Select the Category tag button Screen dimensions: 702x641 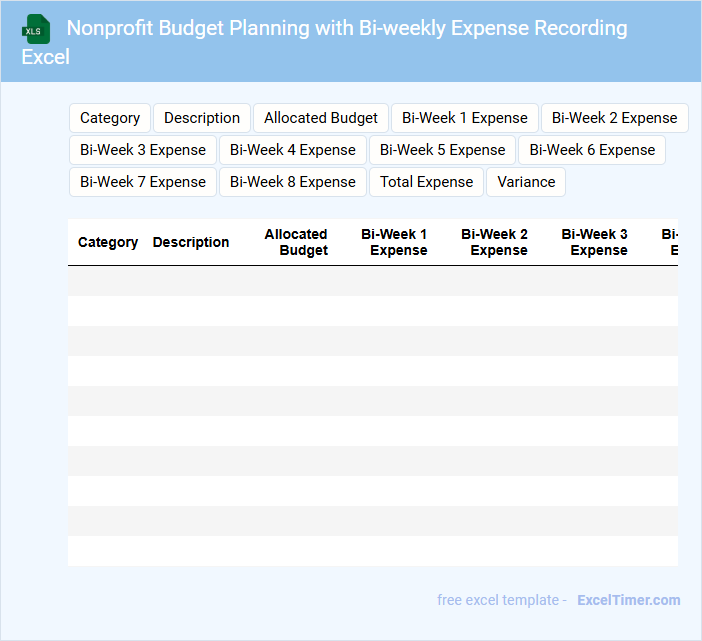click(110, 118)
